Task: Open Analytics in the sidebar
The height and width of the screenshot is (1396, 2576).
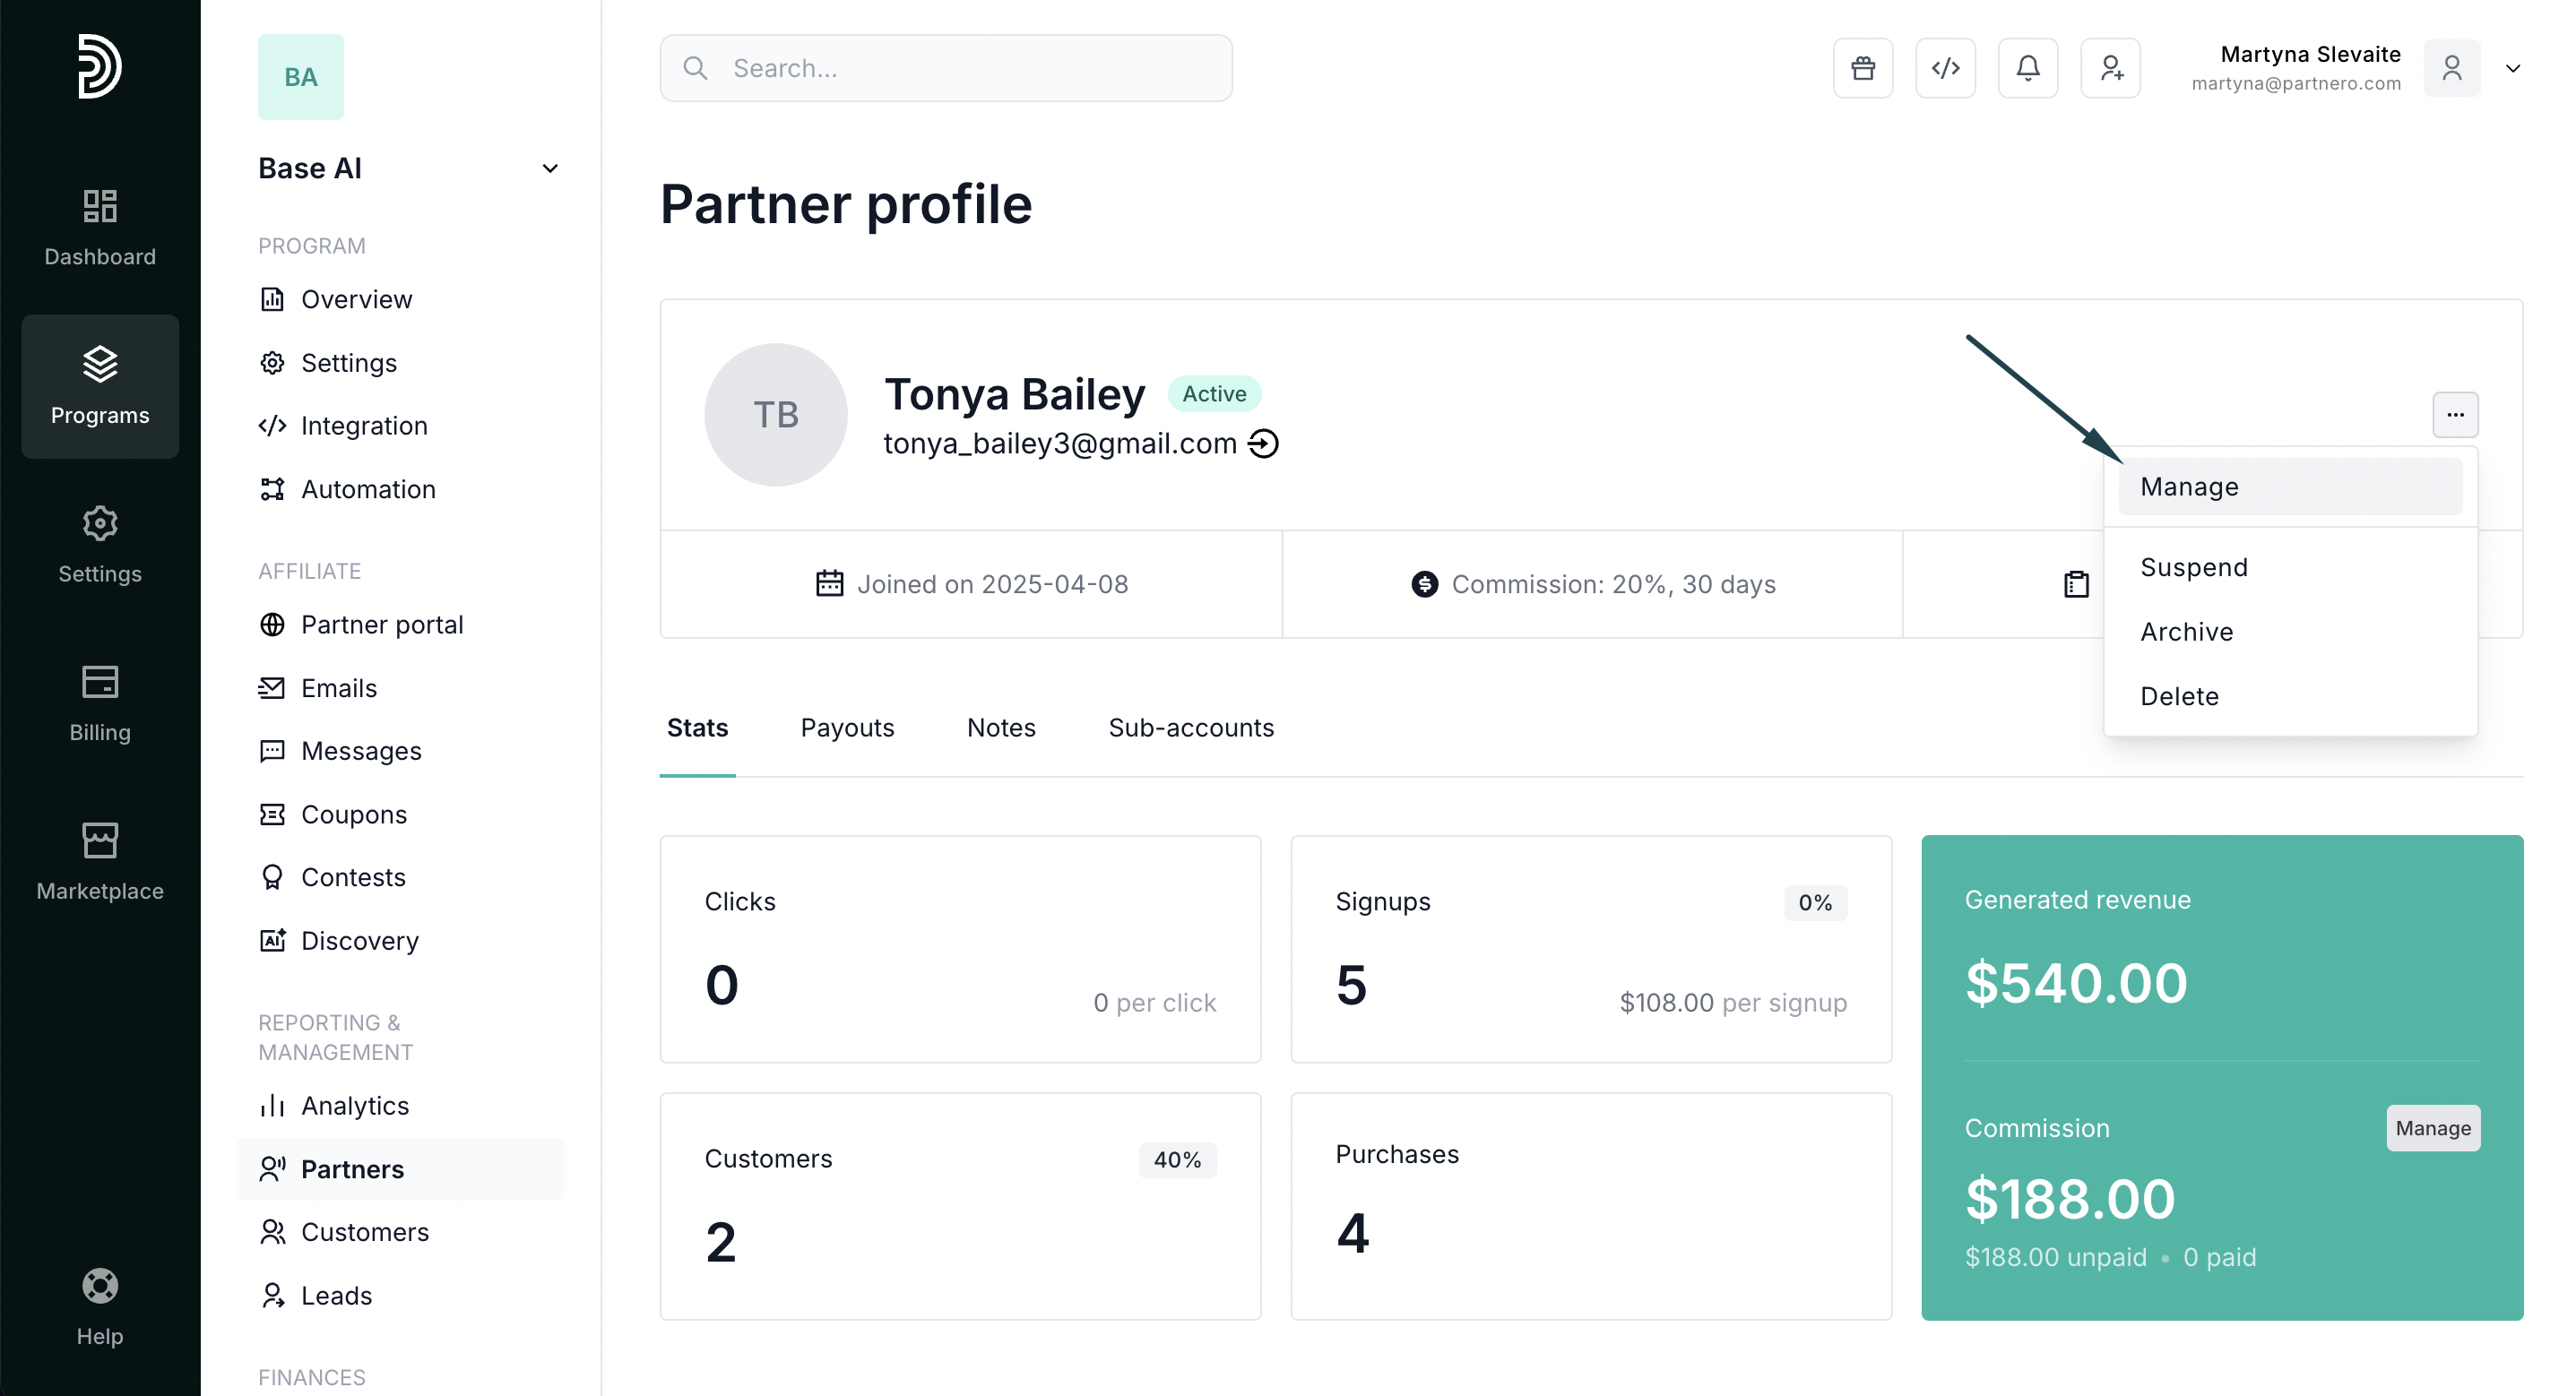Action: pyautogui.click(x=355, y=1106)
